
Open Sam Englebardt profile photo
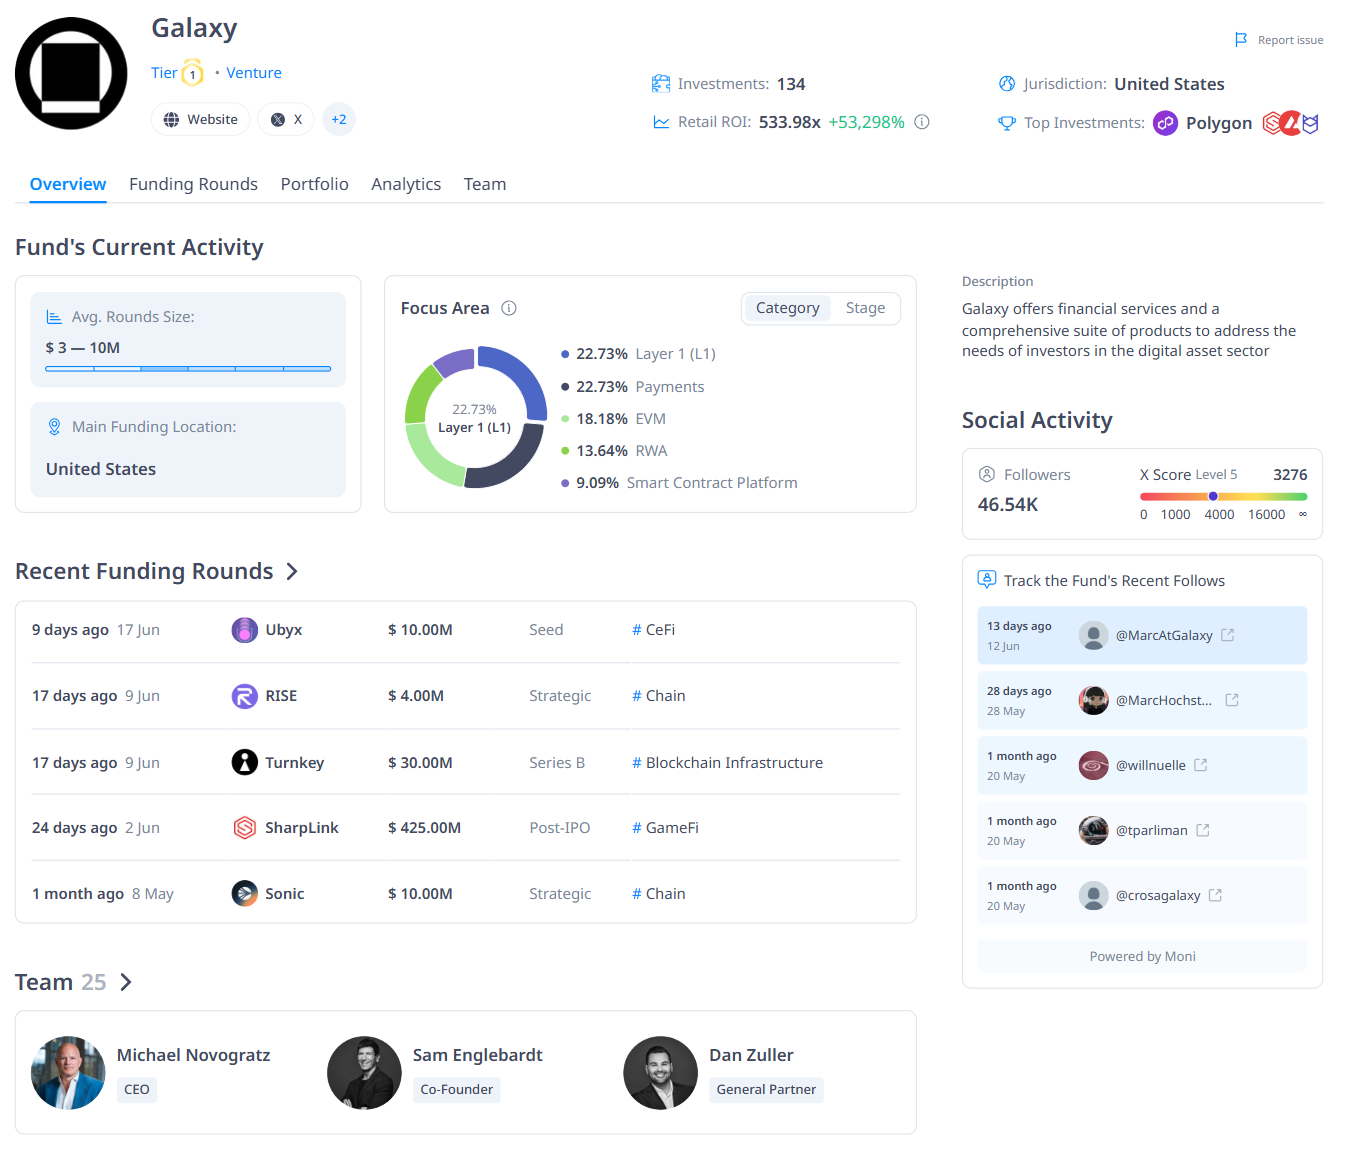364,1073
